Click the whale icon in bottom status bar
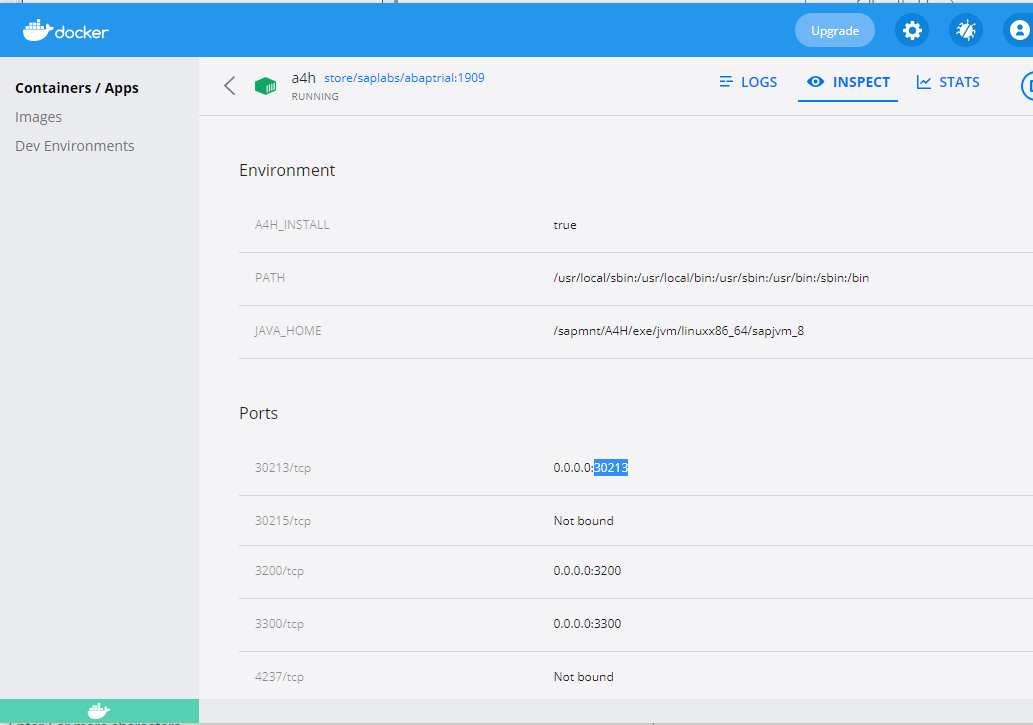1033x725 pixels. (x=99, y=711)
